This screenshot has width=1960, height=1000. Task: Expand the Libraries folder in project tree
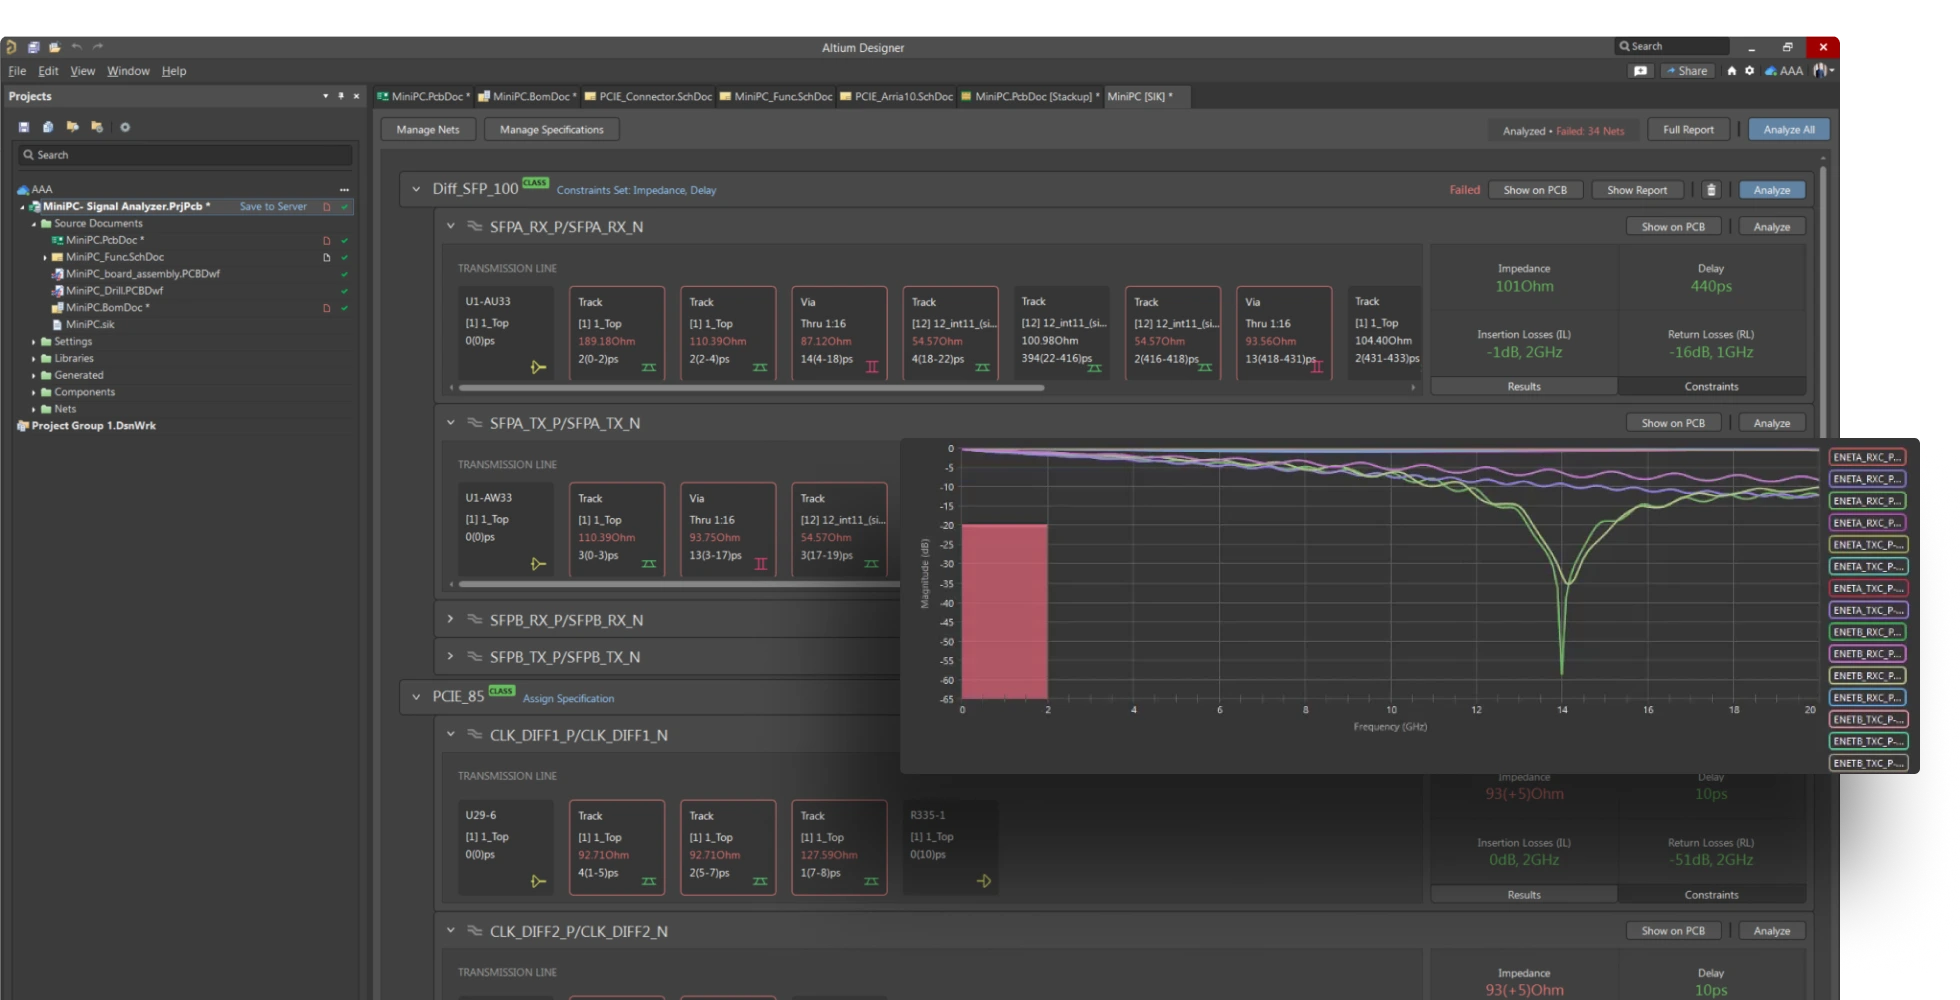pyautogui.click(x=34, y=358)
